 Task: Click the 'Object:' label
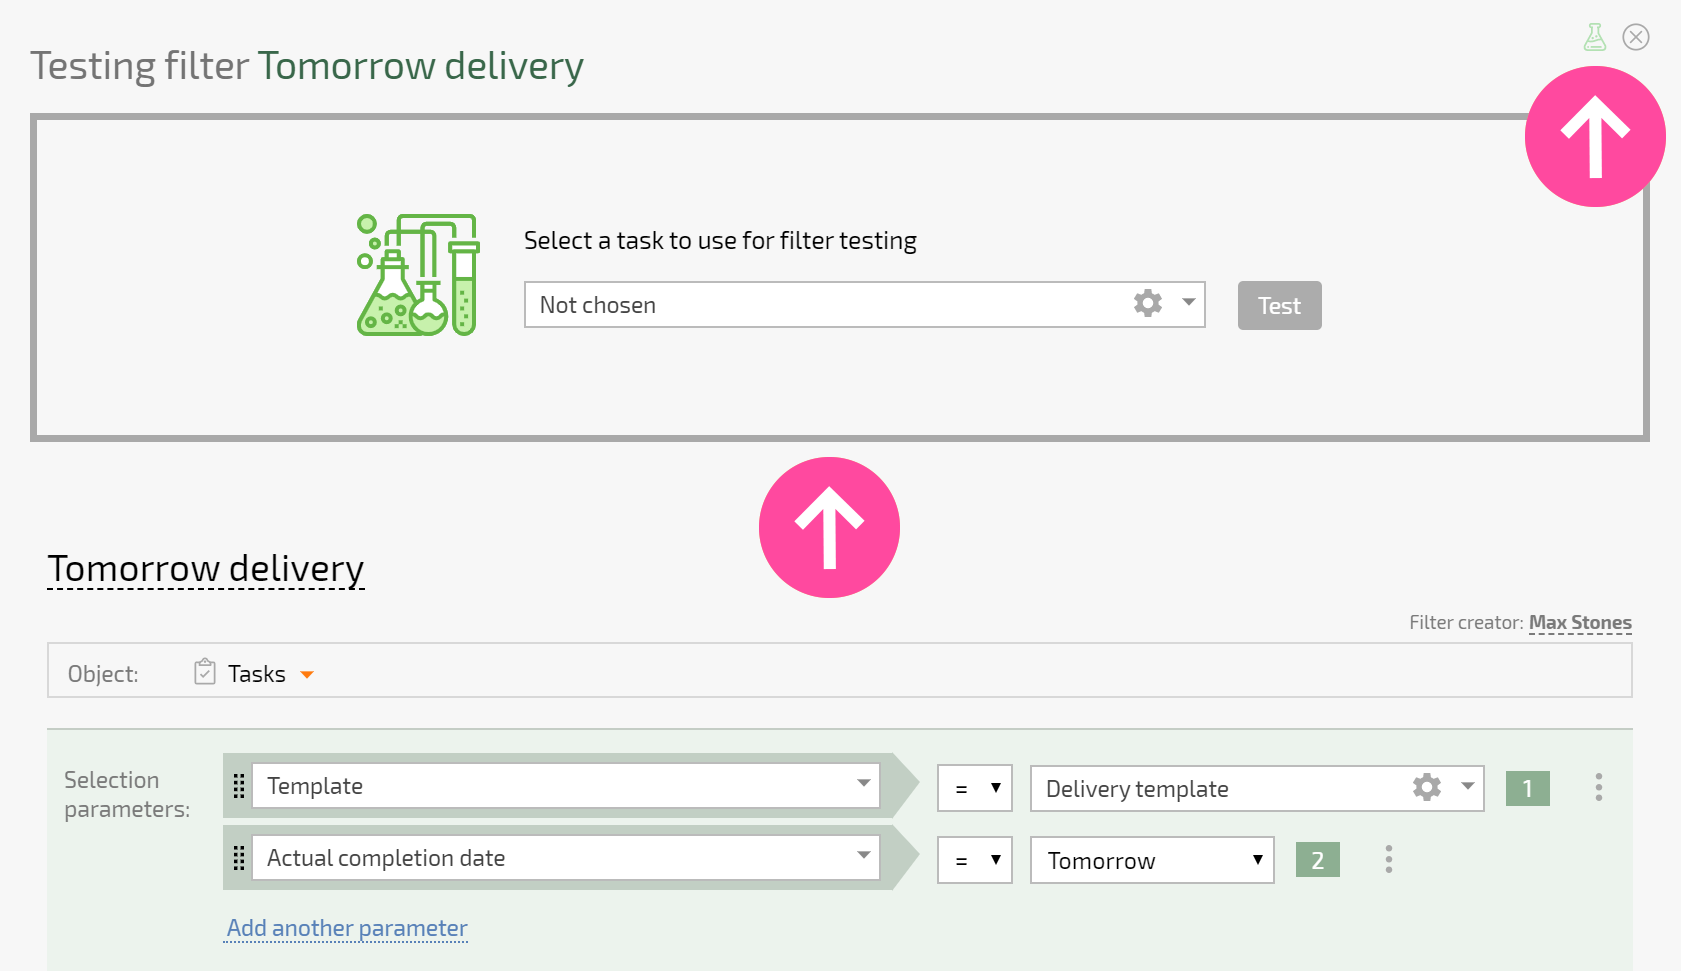click(103, 674)
